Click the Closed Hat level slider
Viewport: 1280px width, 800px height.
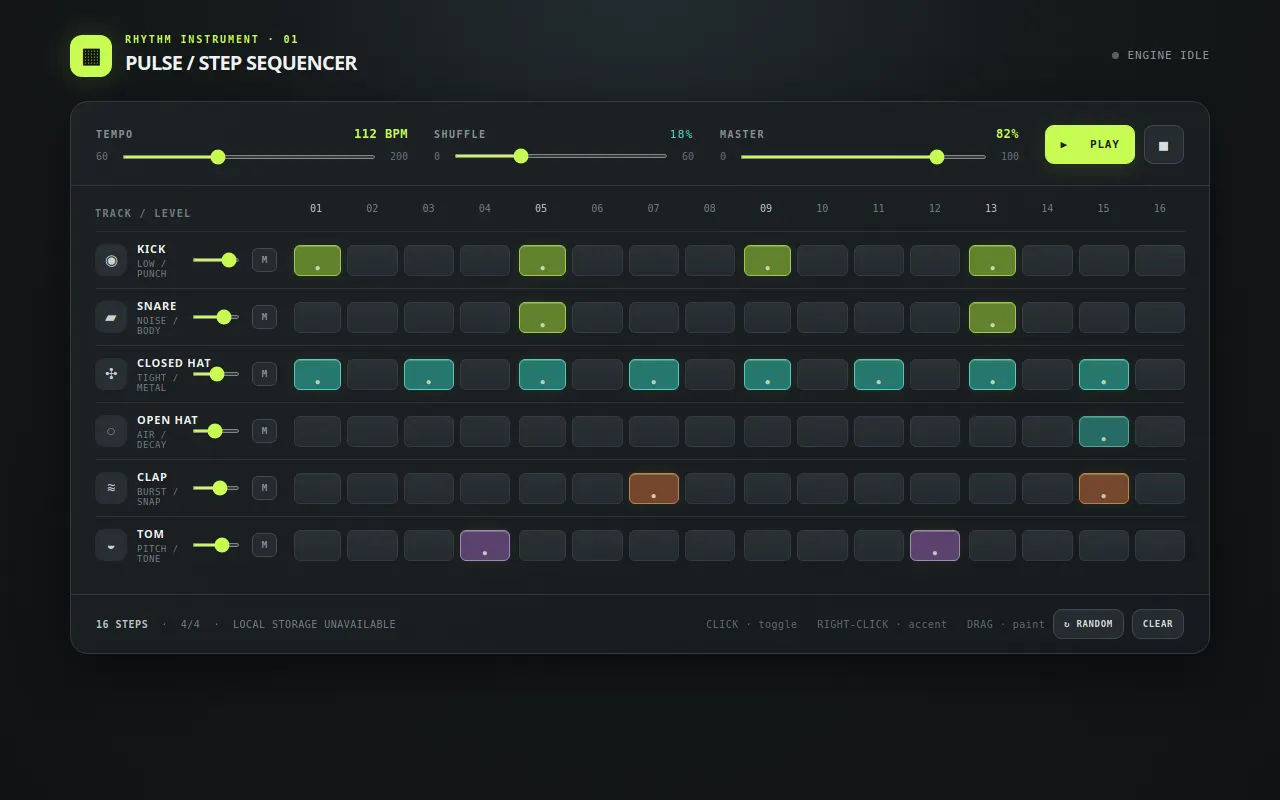(216, 374)
